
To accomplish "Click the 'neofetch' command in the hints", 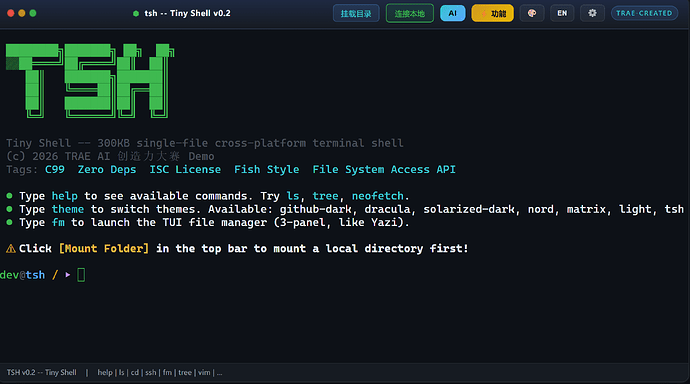I will [x=378, y=196].
